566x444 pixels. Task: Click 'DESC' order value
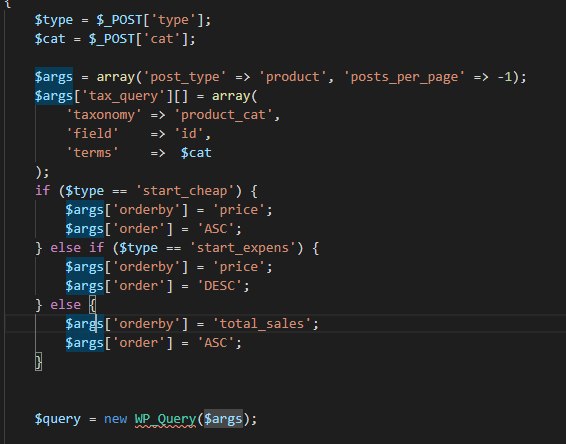click(219, 286)
